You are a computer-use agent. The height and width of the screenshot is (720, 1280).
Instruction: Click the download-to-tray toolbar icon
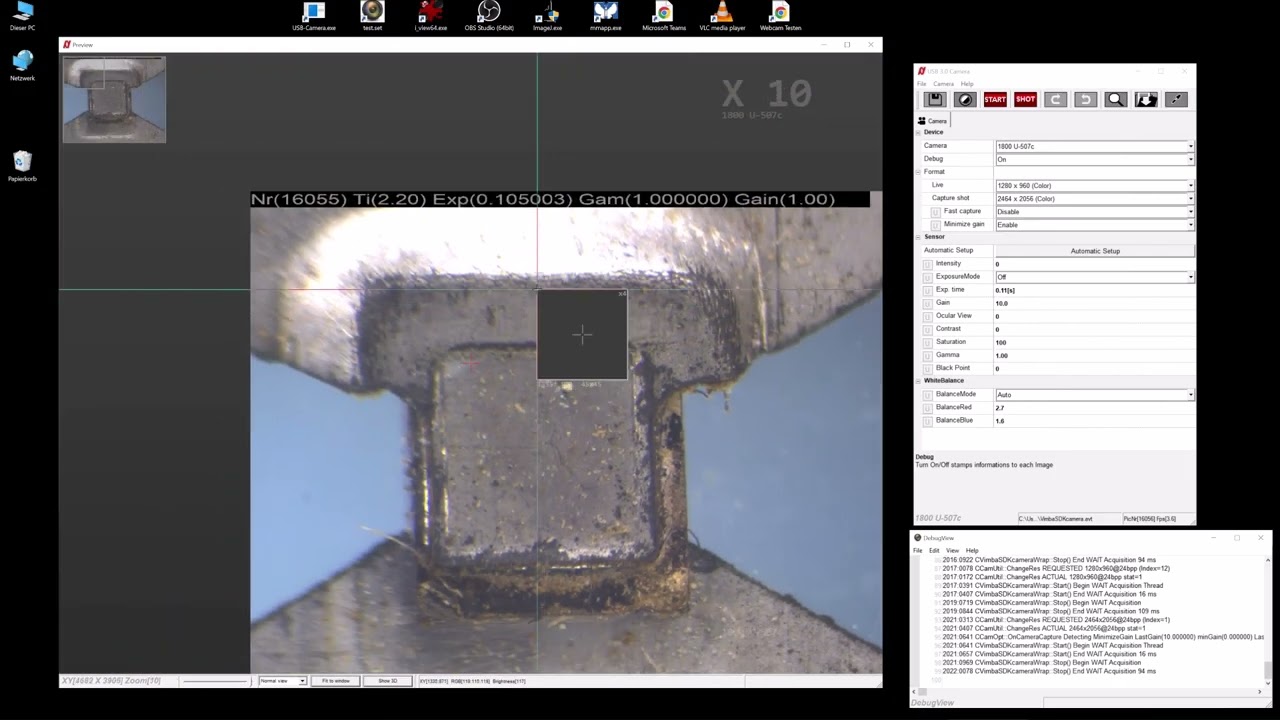tap(1146, 99)
